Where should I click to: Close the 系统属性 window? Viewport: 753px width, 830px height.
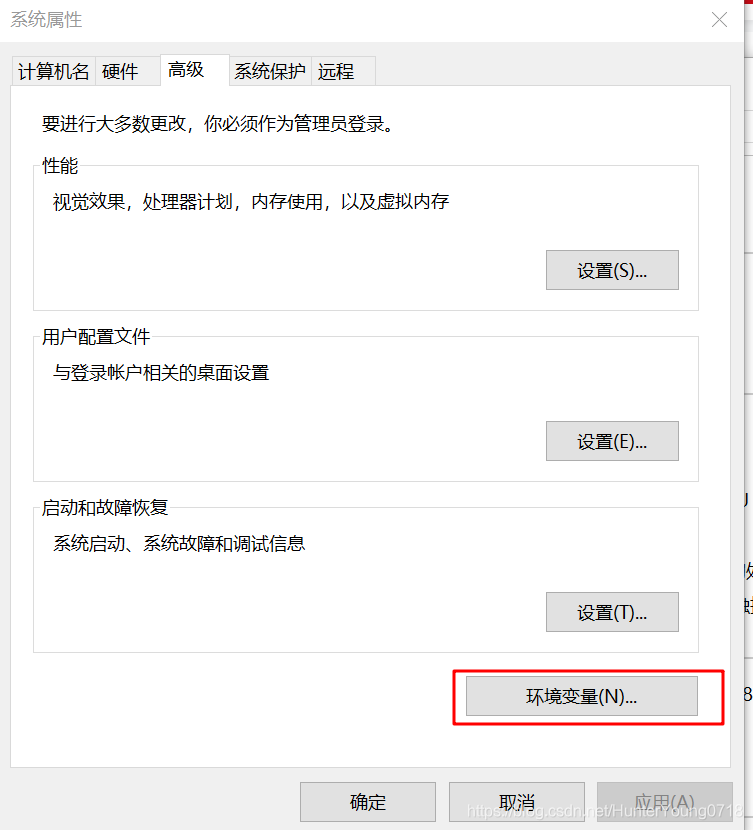coord(719,20)
